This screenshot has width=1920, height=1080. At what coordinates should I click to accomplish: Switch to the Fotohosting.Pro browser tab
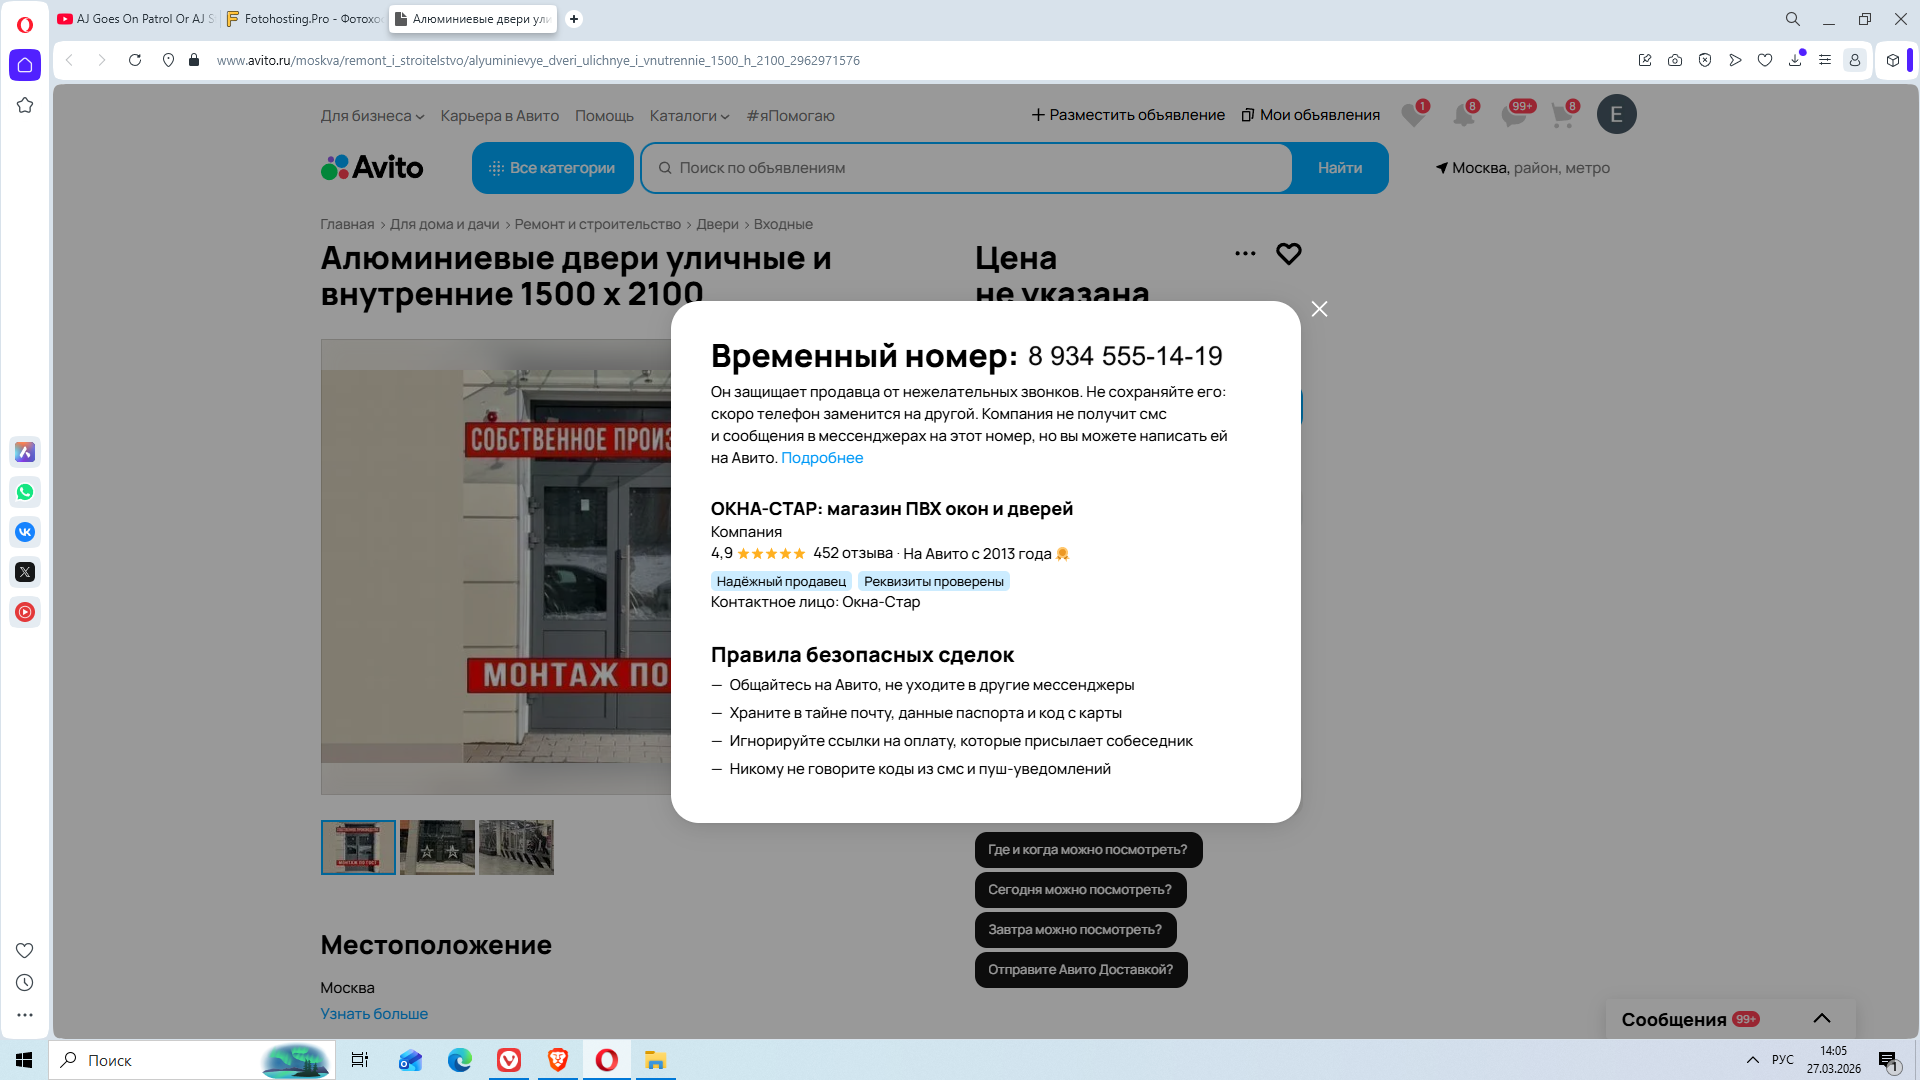(304, 19)
